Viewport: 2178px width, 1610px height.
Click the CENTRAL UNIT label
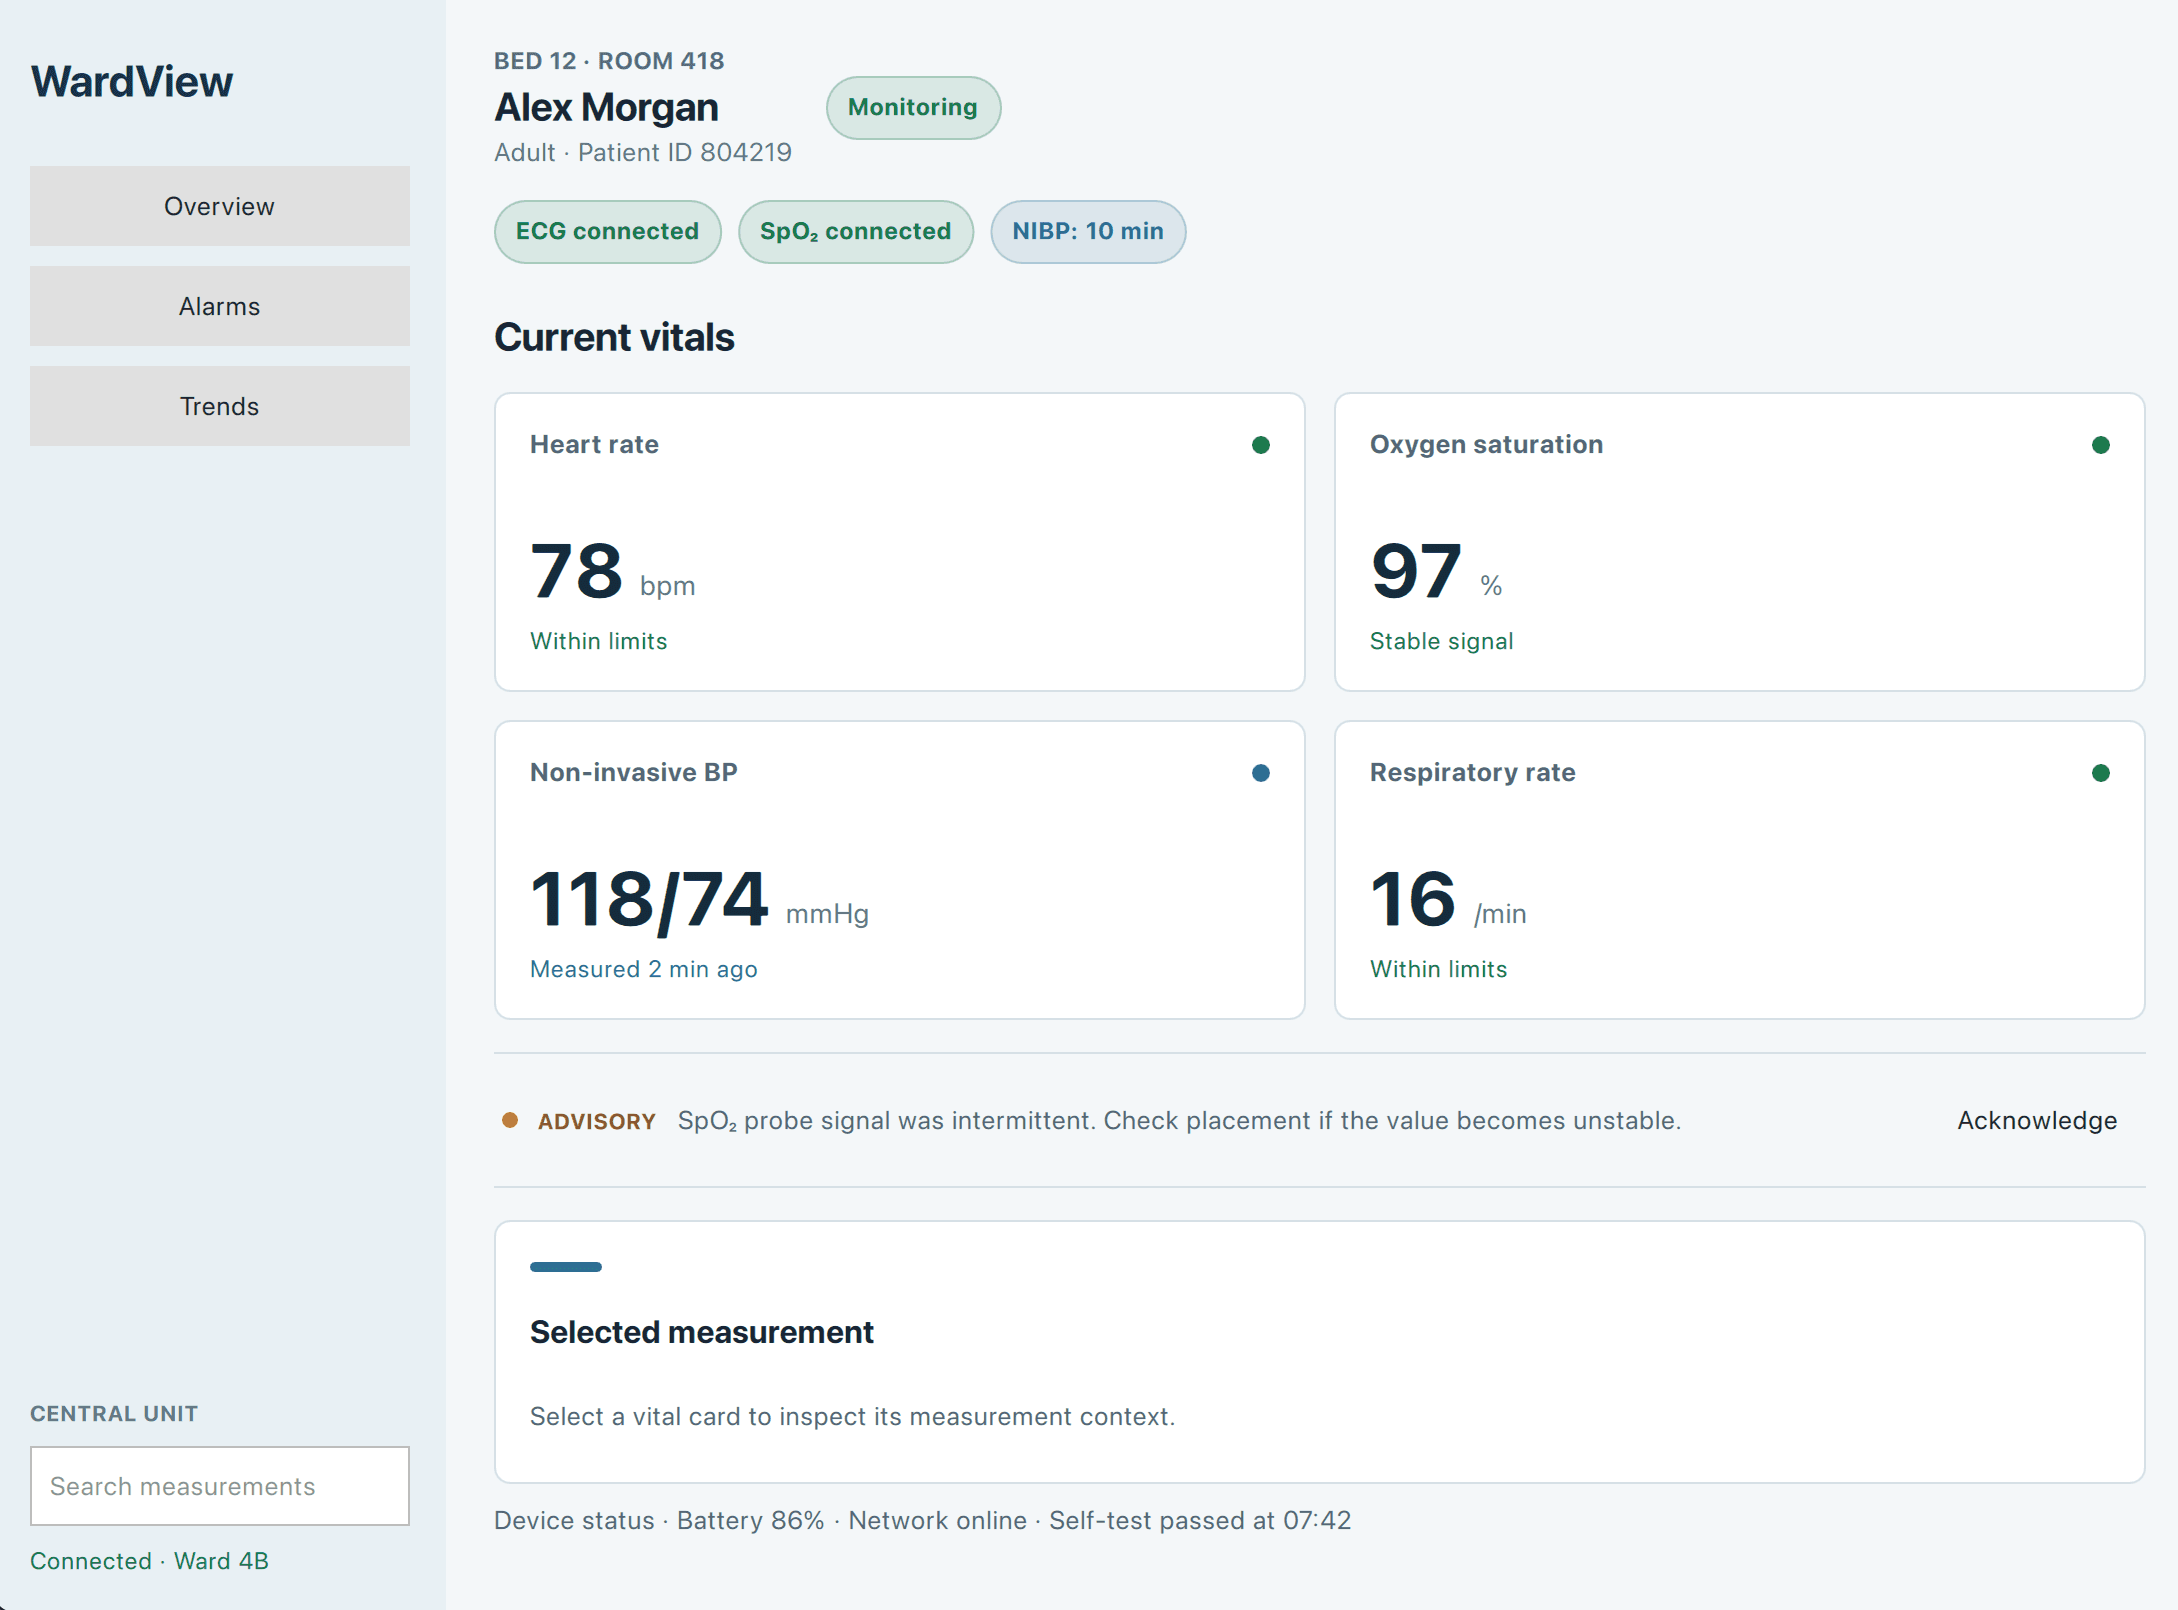pyautogui.click(x=114, y=1413)
